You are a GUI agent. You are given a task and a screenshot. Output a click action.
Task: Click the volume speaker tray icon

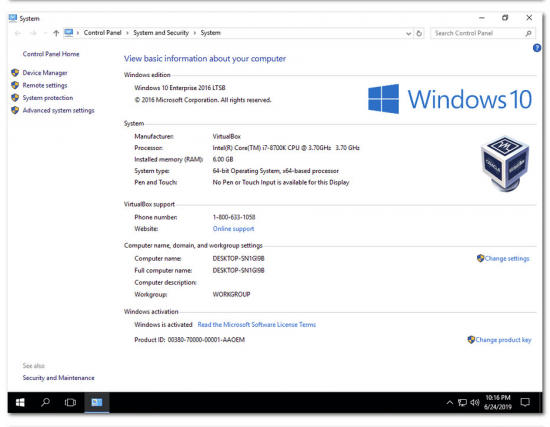(x=475, y=402)
